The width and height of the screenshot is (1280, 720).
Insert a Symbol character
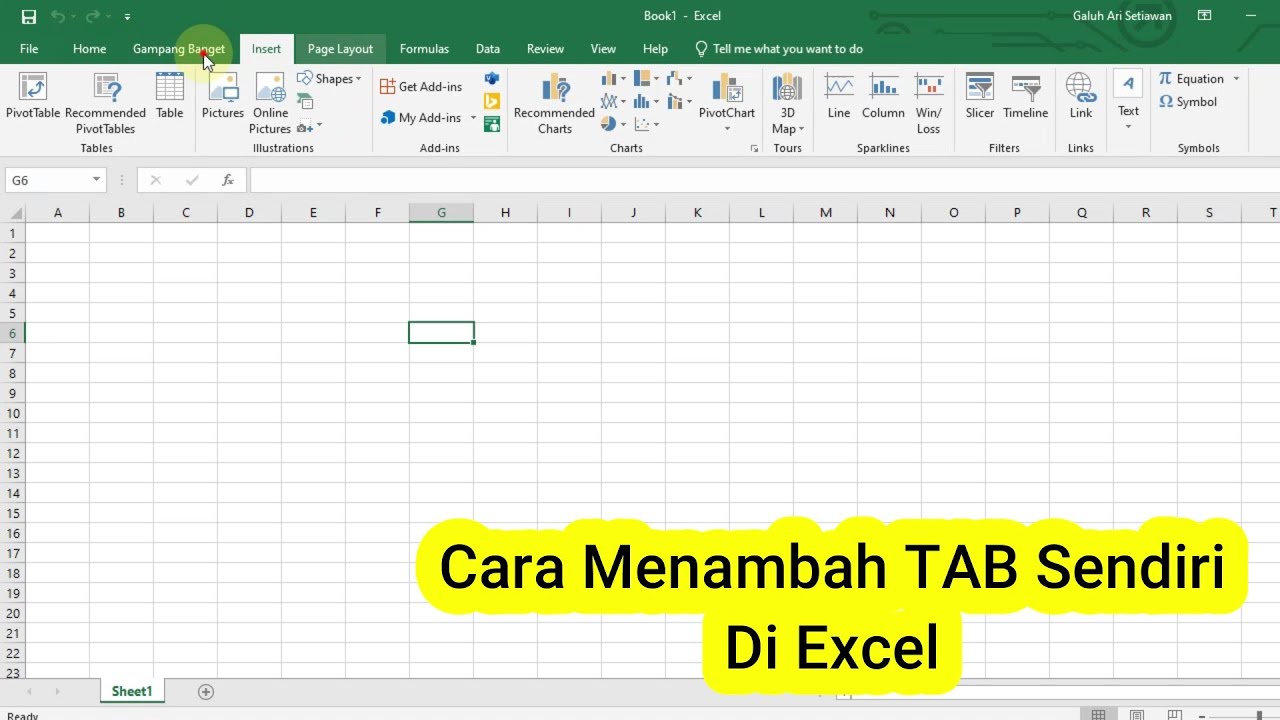tap(1188, 102)
